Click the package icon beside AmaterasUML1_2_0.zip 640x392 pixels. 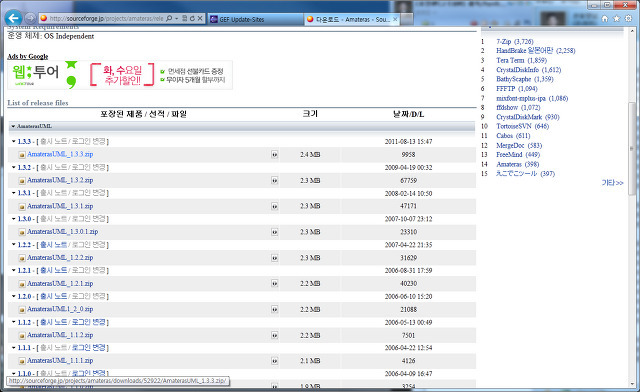[x=22, y=310]
